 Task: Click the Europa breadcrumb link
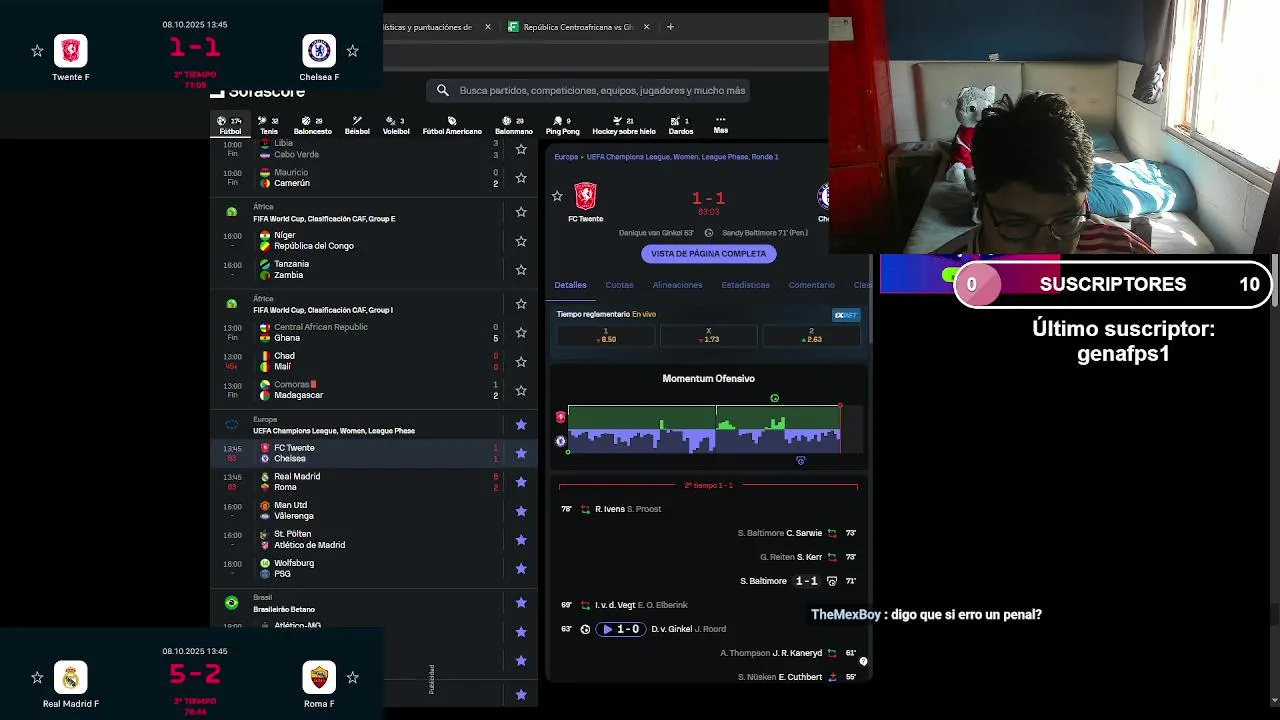click(x=566, y=157)
